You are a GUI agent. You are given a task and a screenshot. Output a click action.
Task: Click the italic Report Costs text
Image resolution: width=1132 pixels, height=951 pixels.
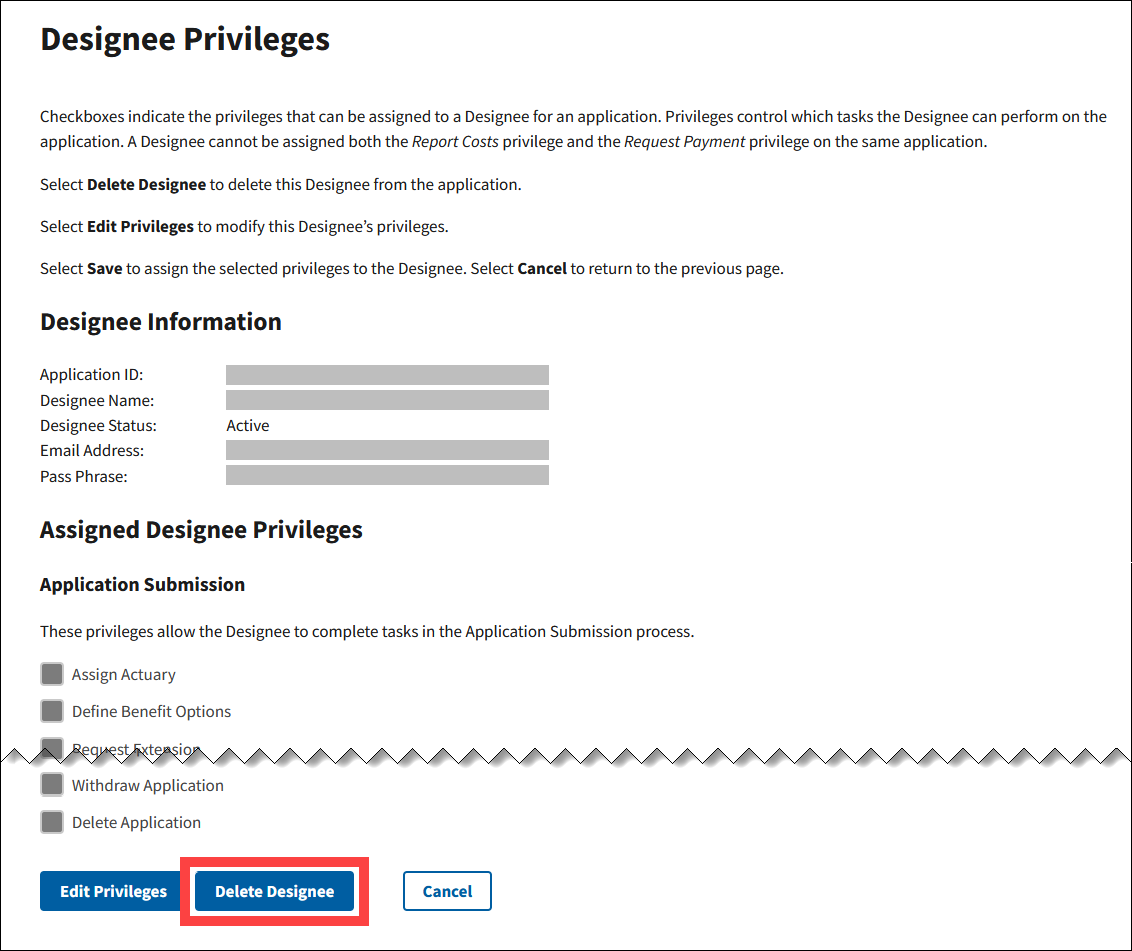(x=455, y=142)
